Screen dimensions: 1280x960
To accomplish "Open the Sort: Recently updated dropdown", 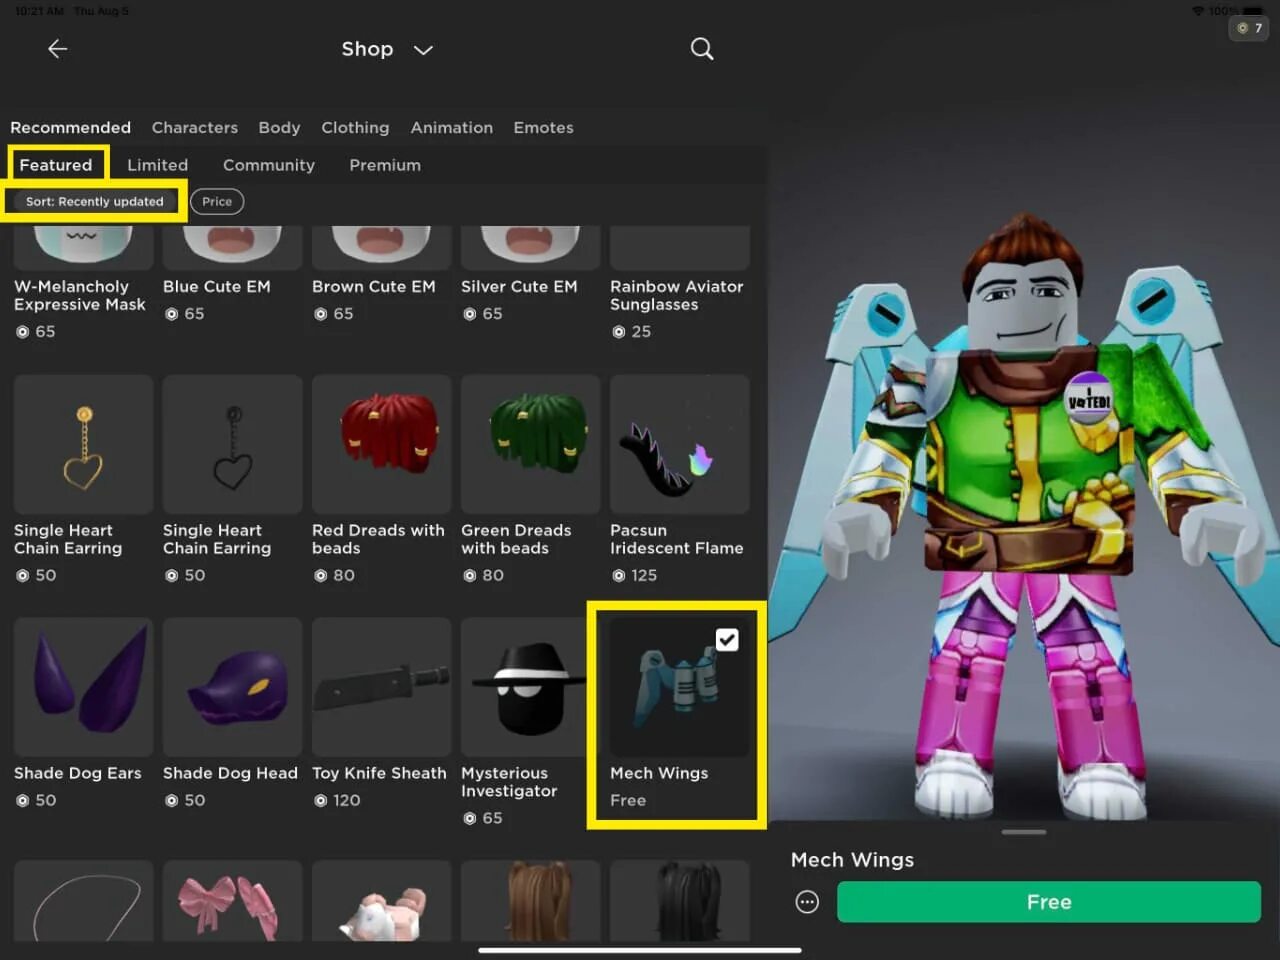I will point(95,202).
